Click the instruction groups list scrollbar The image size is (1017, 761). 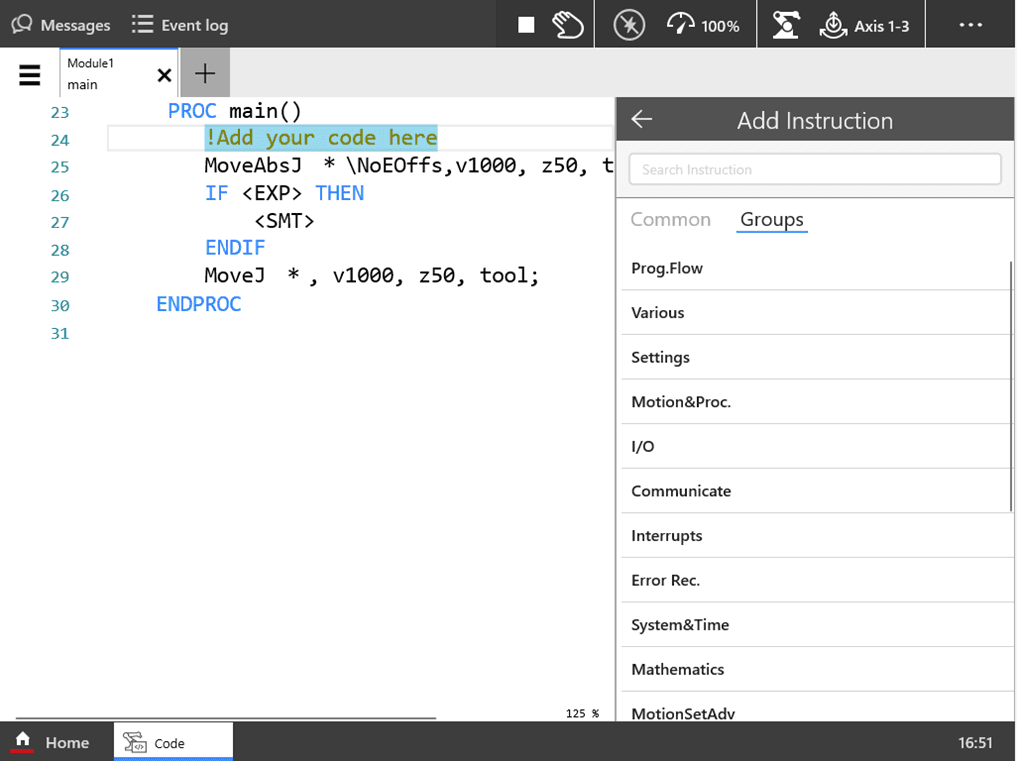point(1011,386)
